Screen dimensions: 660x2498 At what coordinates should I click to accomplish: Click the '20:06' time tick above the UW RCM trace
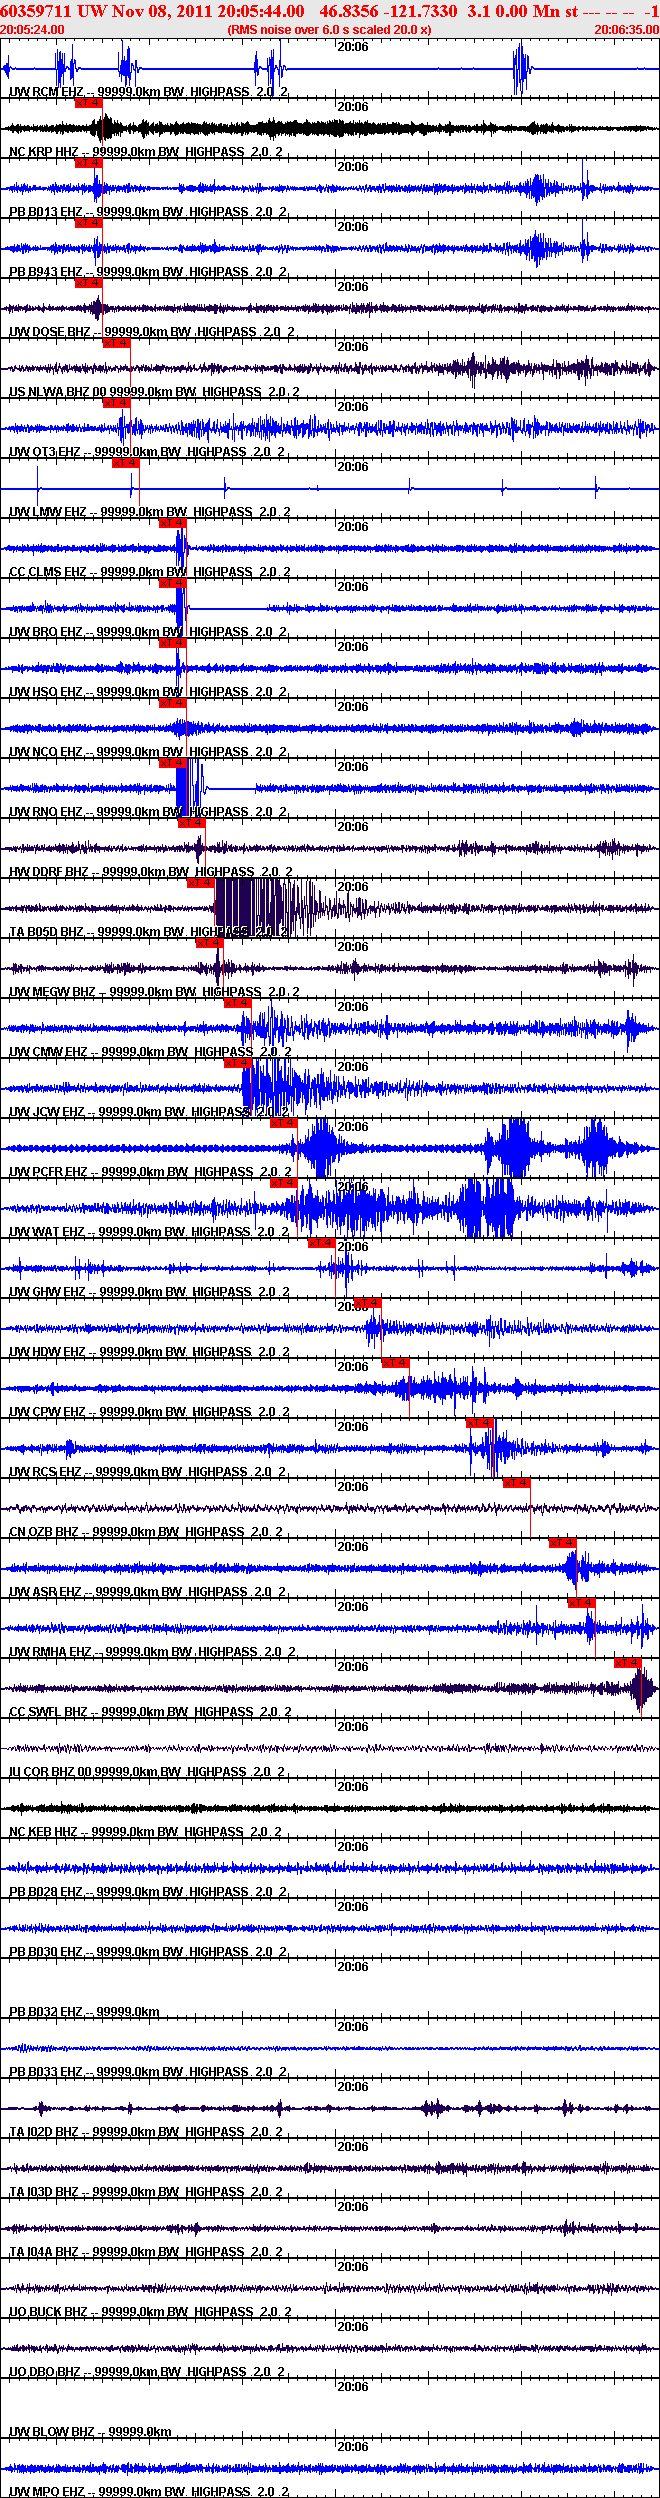tap(352, 47)
